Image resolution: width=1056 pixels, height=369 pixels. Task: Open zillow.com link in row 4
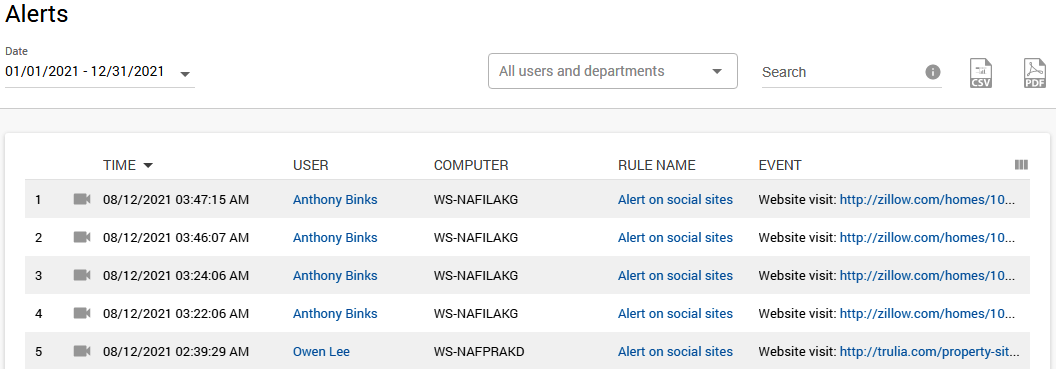[x=927, y=313]
